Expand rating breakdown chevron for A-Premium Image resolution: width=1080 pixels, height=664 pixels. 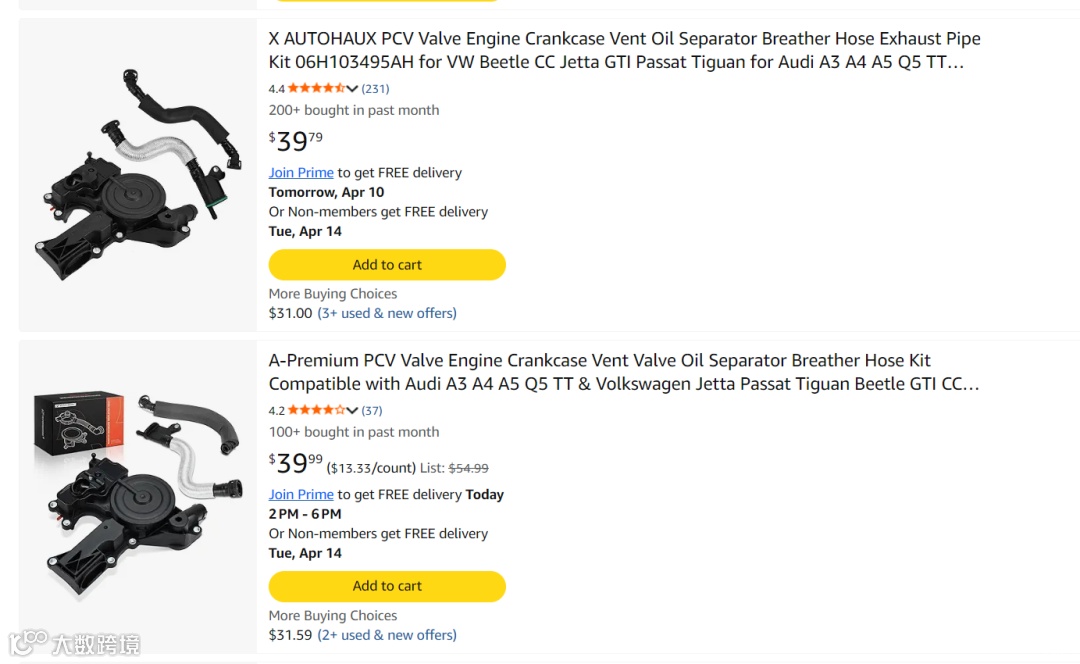[352, 410]
